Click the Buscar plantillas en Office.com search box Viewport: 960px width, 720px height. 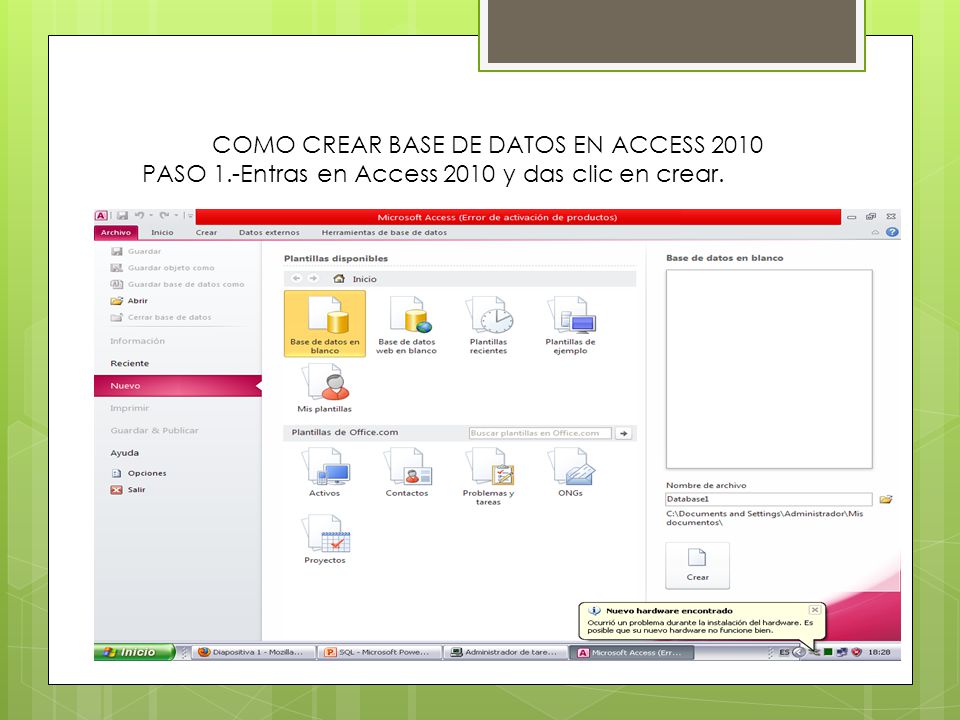(540, 433)
